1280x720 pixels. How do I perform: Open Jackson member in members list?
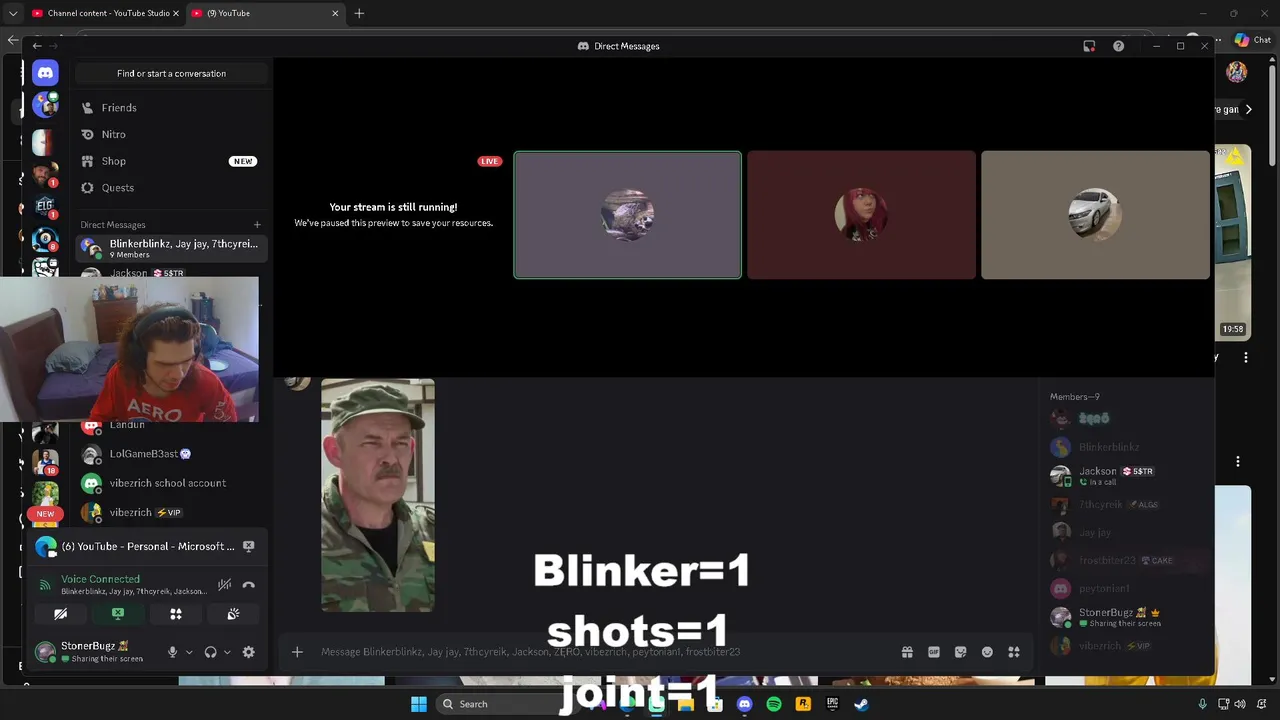pos(1125,476)
